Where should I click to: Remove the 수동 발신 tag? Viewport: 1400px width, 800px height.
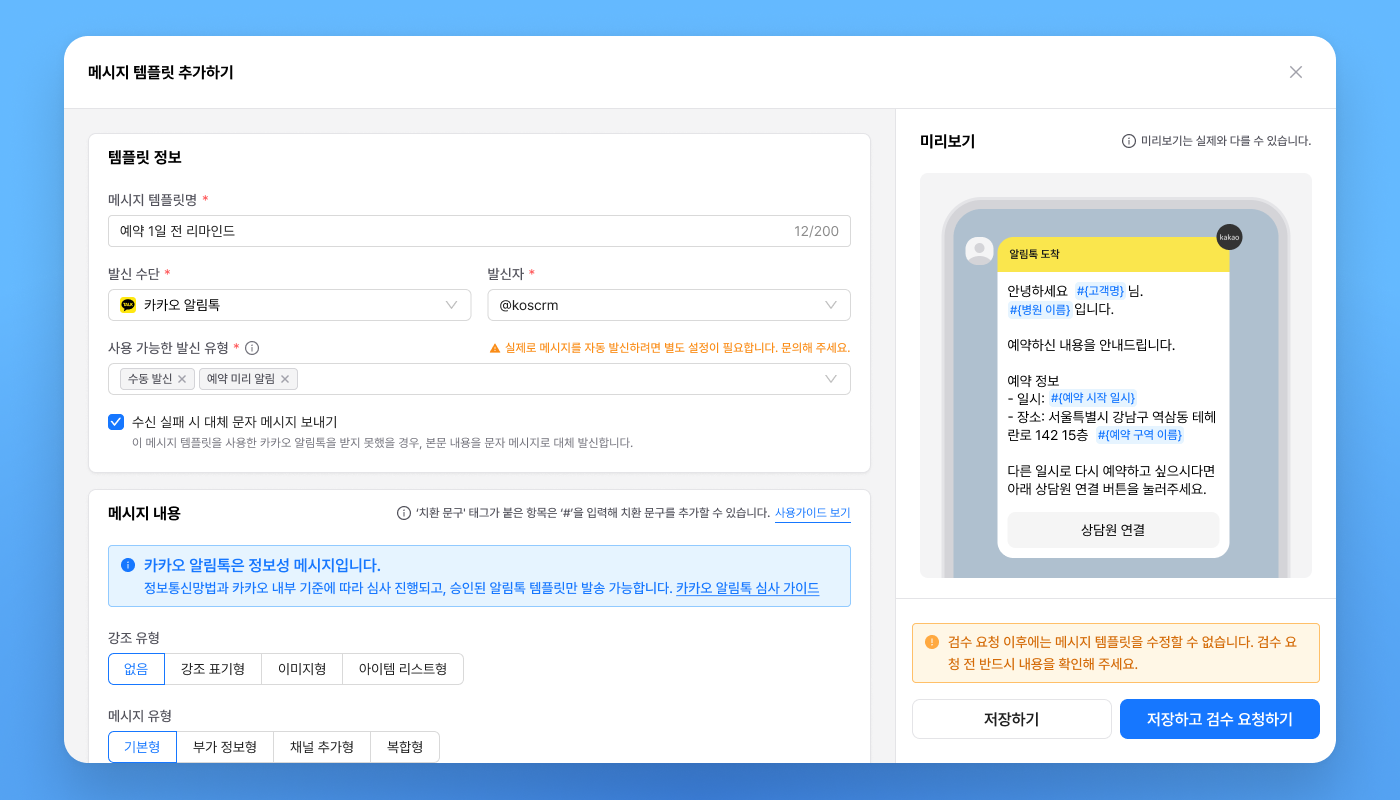coord(182,379)
